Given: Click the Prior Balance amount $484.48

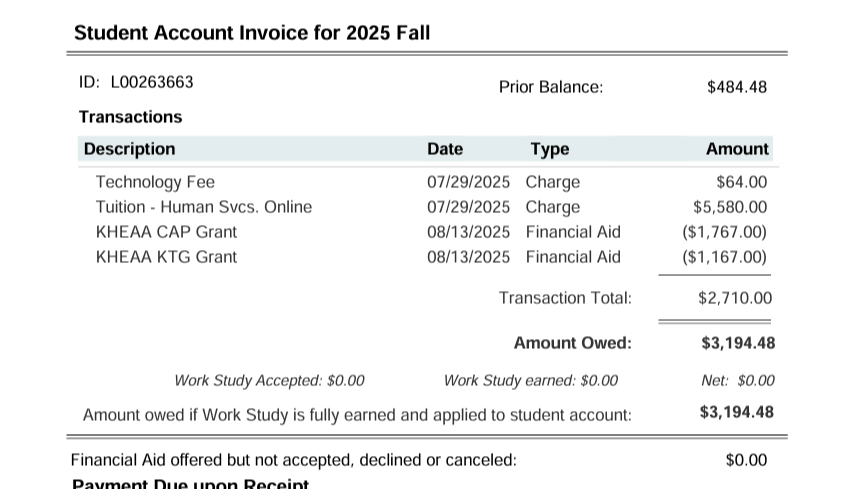Looking at the screenshot, I should (x=736, y=87).
